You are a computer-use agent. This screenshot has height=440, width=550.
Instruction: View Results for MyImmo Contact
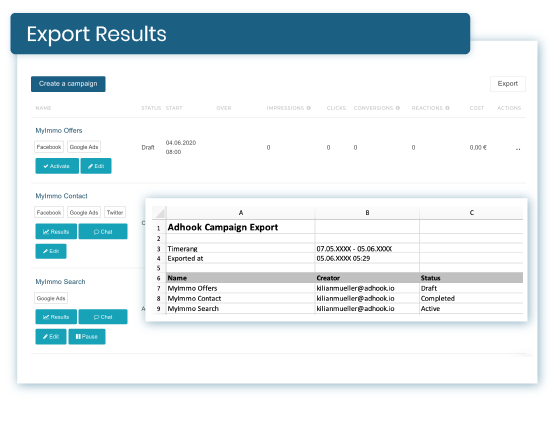pyautogui.click(x=56, y=232)
